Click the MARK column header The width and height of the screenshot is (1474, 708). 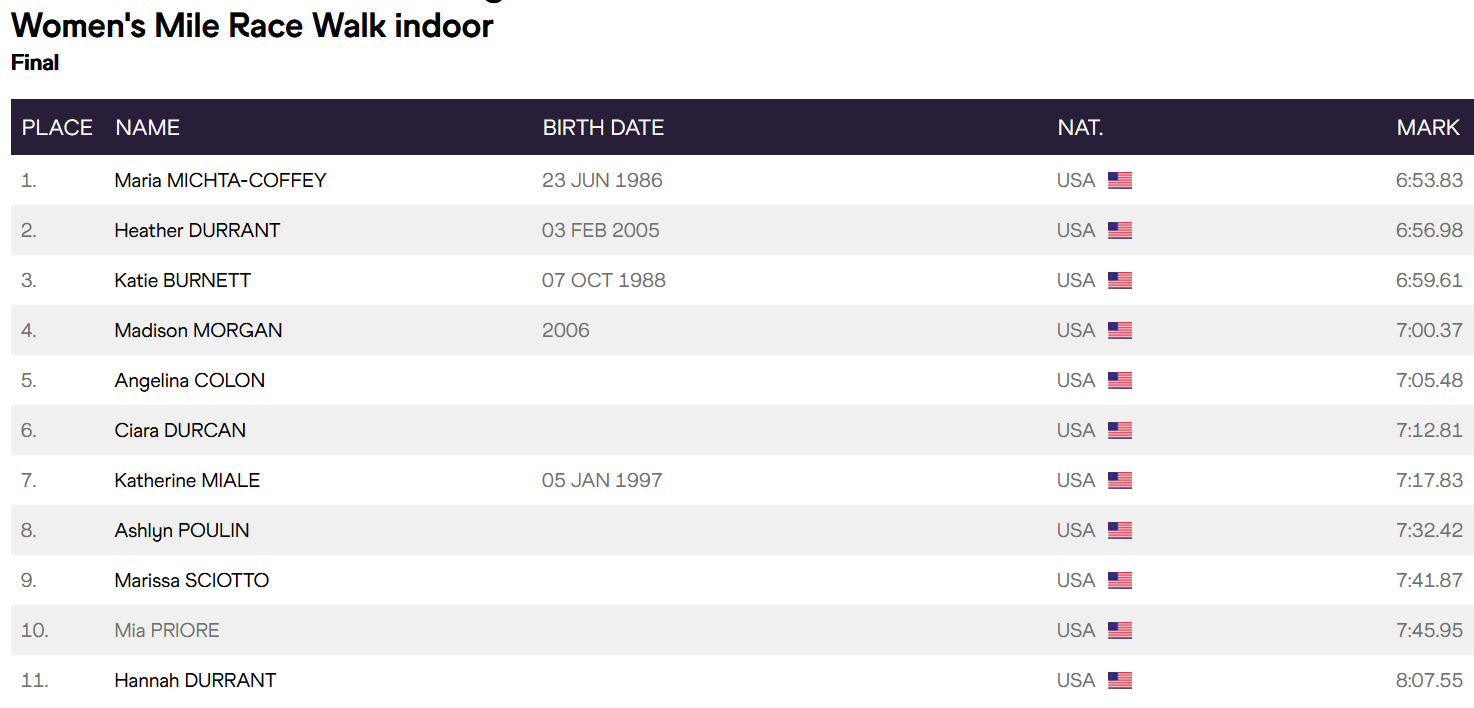tap(1428, 127)
